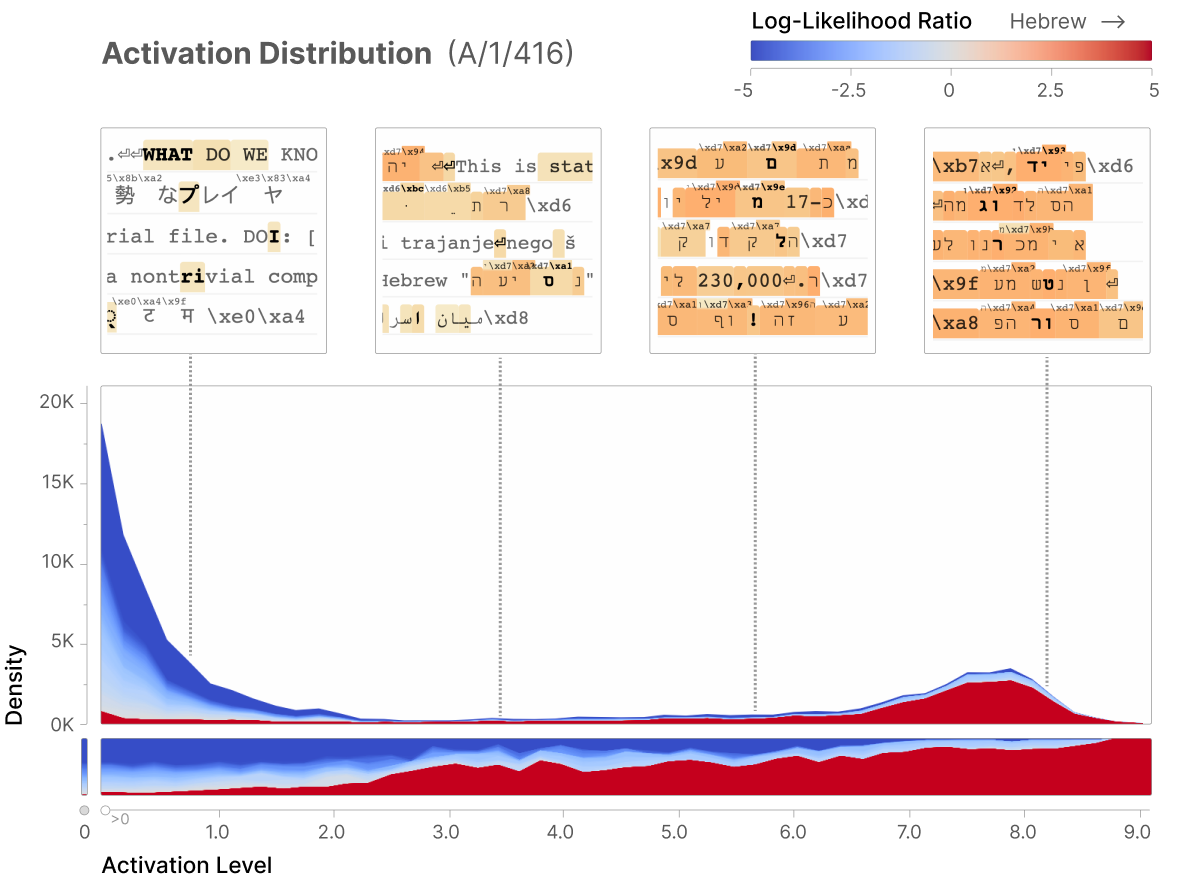Click the 'Activation Distribution' title
Image resolution: width=1188 pixels, height=891 pixels.
coord(267,54)
